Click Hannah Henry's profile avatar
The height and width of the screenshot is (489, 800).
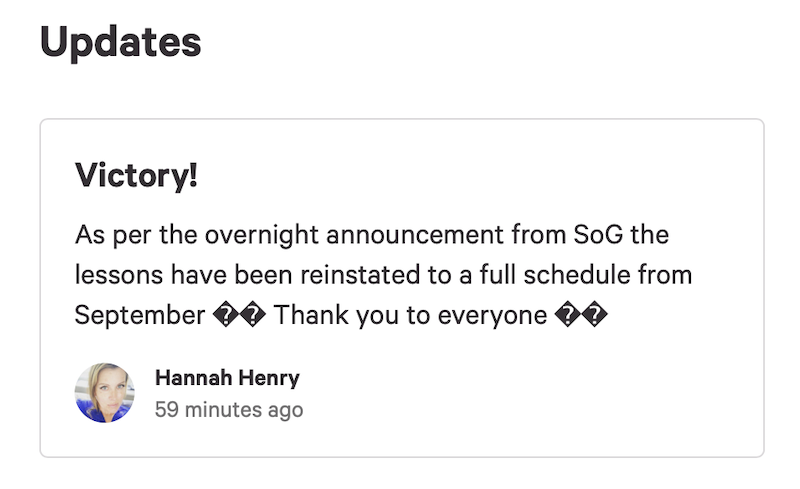pos(105,393)
